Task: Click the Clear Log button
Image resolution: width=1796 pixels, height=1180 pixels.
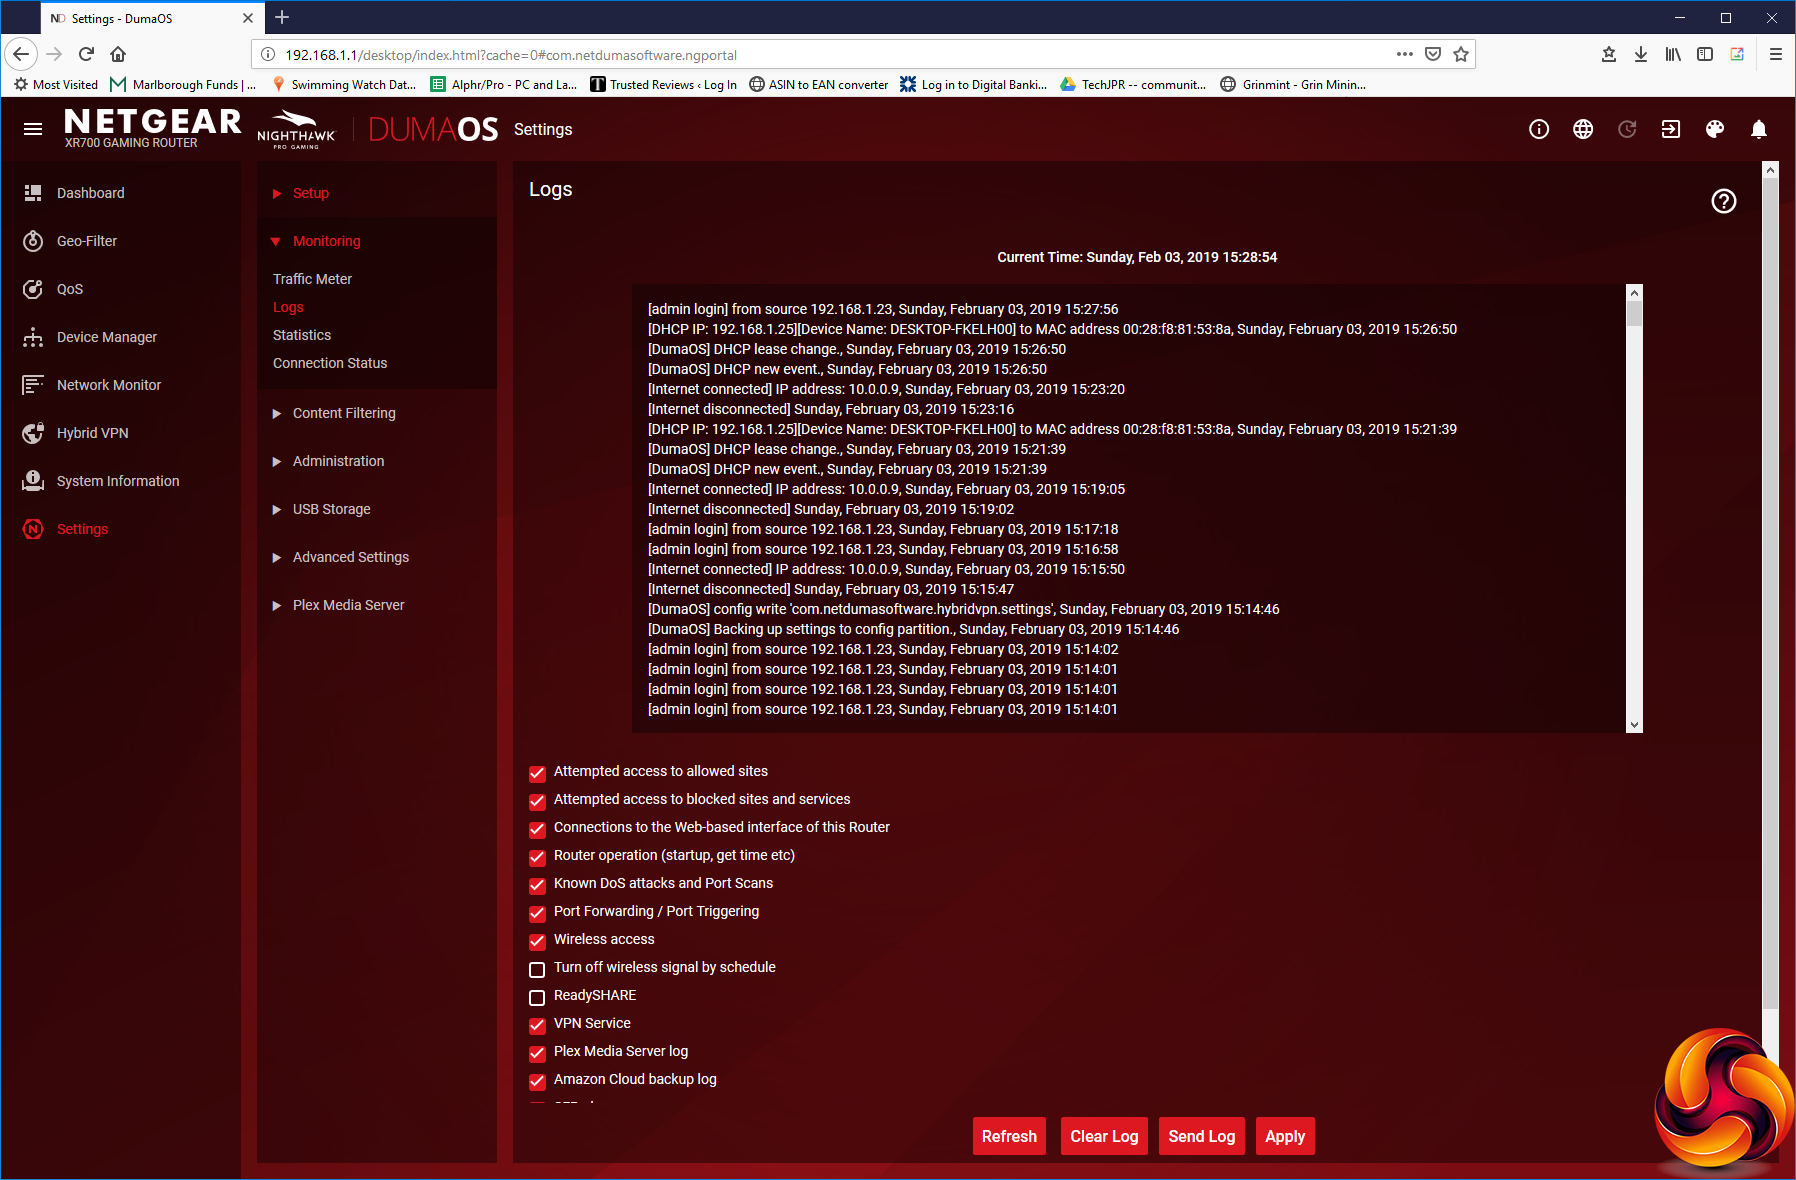Action: click(x=1104, y=1136)
